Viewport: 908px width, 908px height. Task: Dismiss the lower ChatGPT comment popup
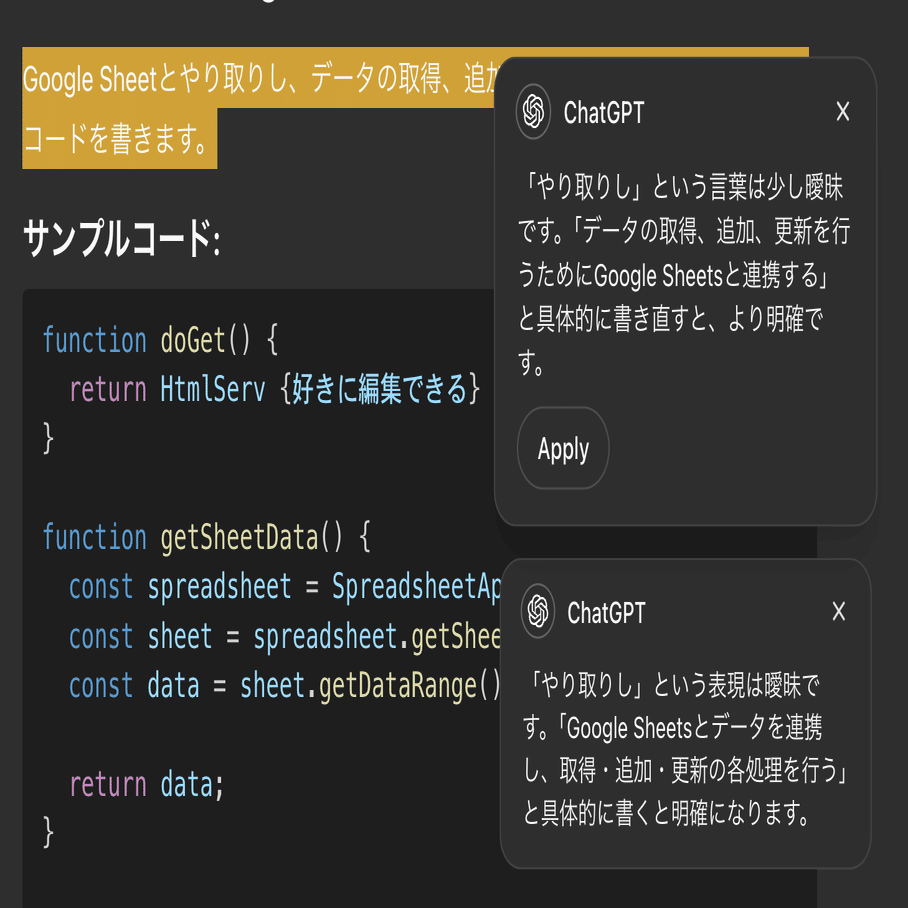pos(839,611)
